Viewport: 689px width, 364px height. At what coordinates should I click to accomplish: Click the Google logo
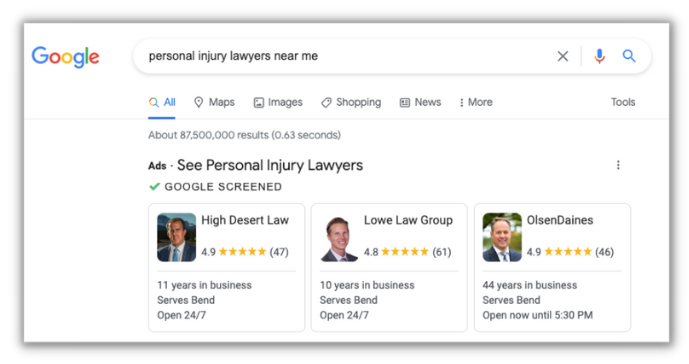pos(65,57)
